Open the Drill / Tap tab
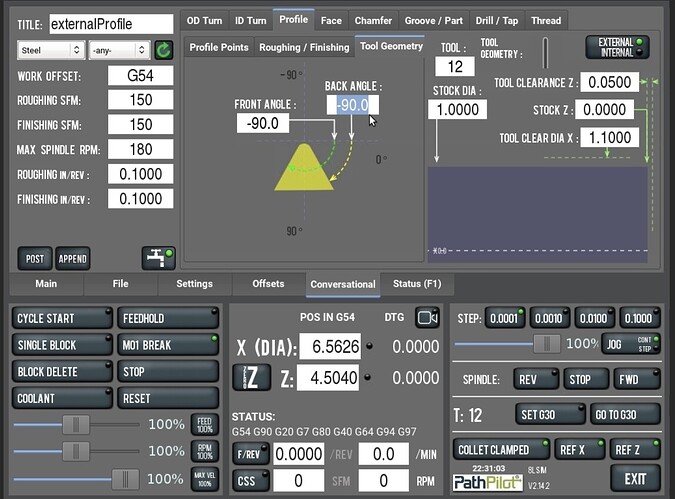 pyautogui.click(x=497, y=21)
